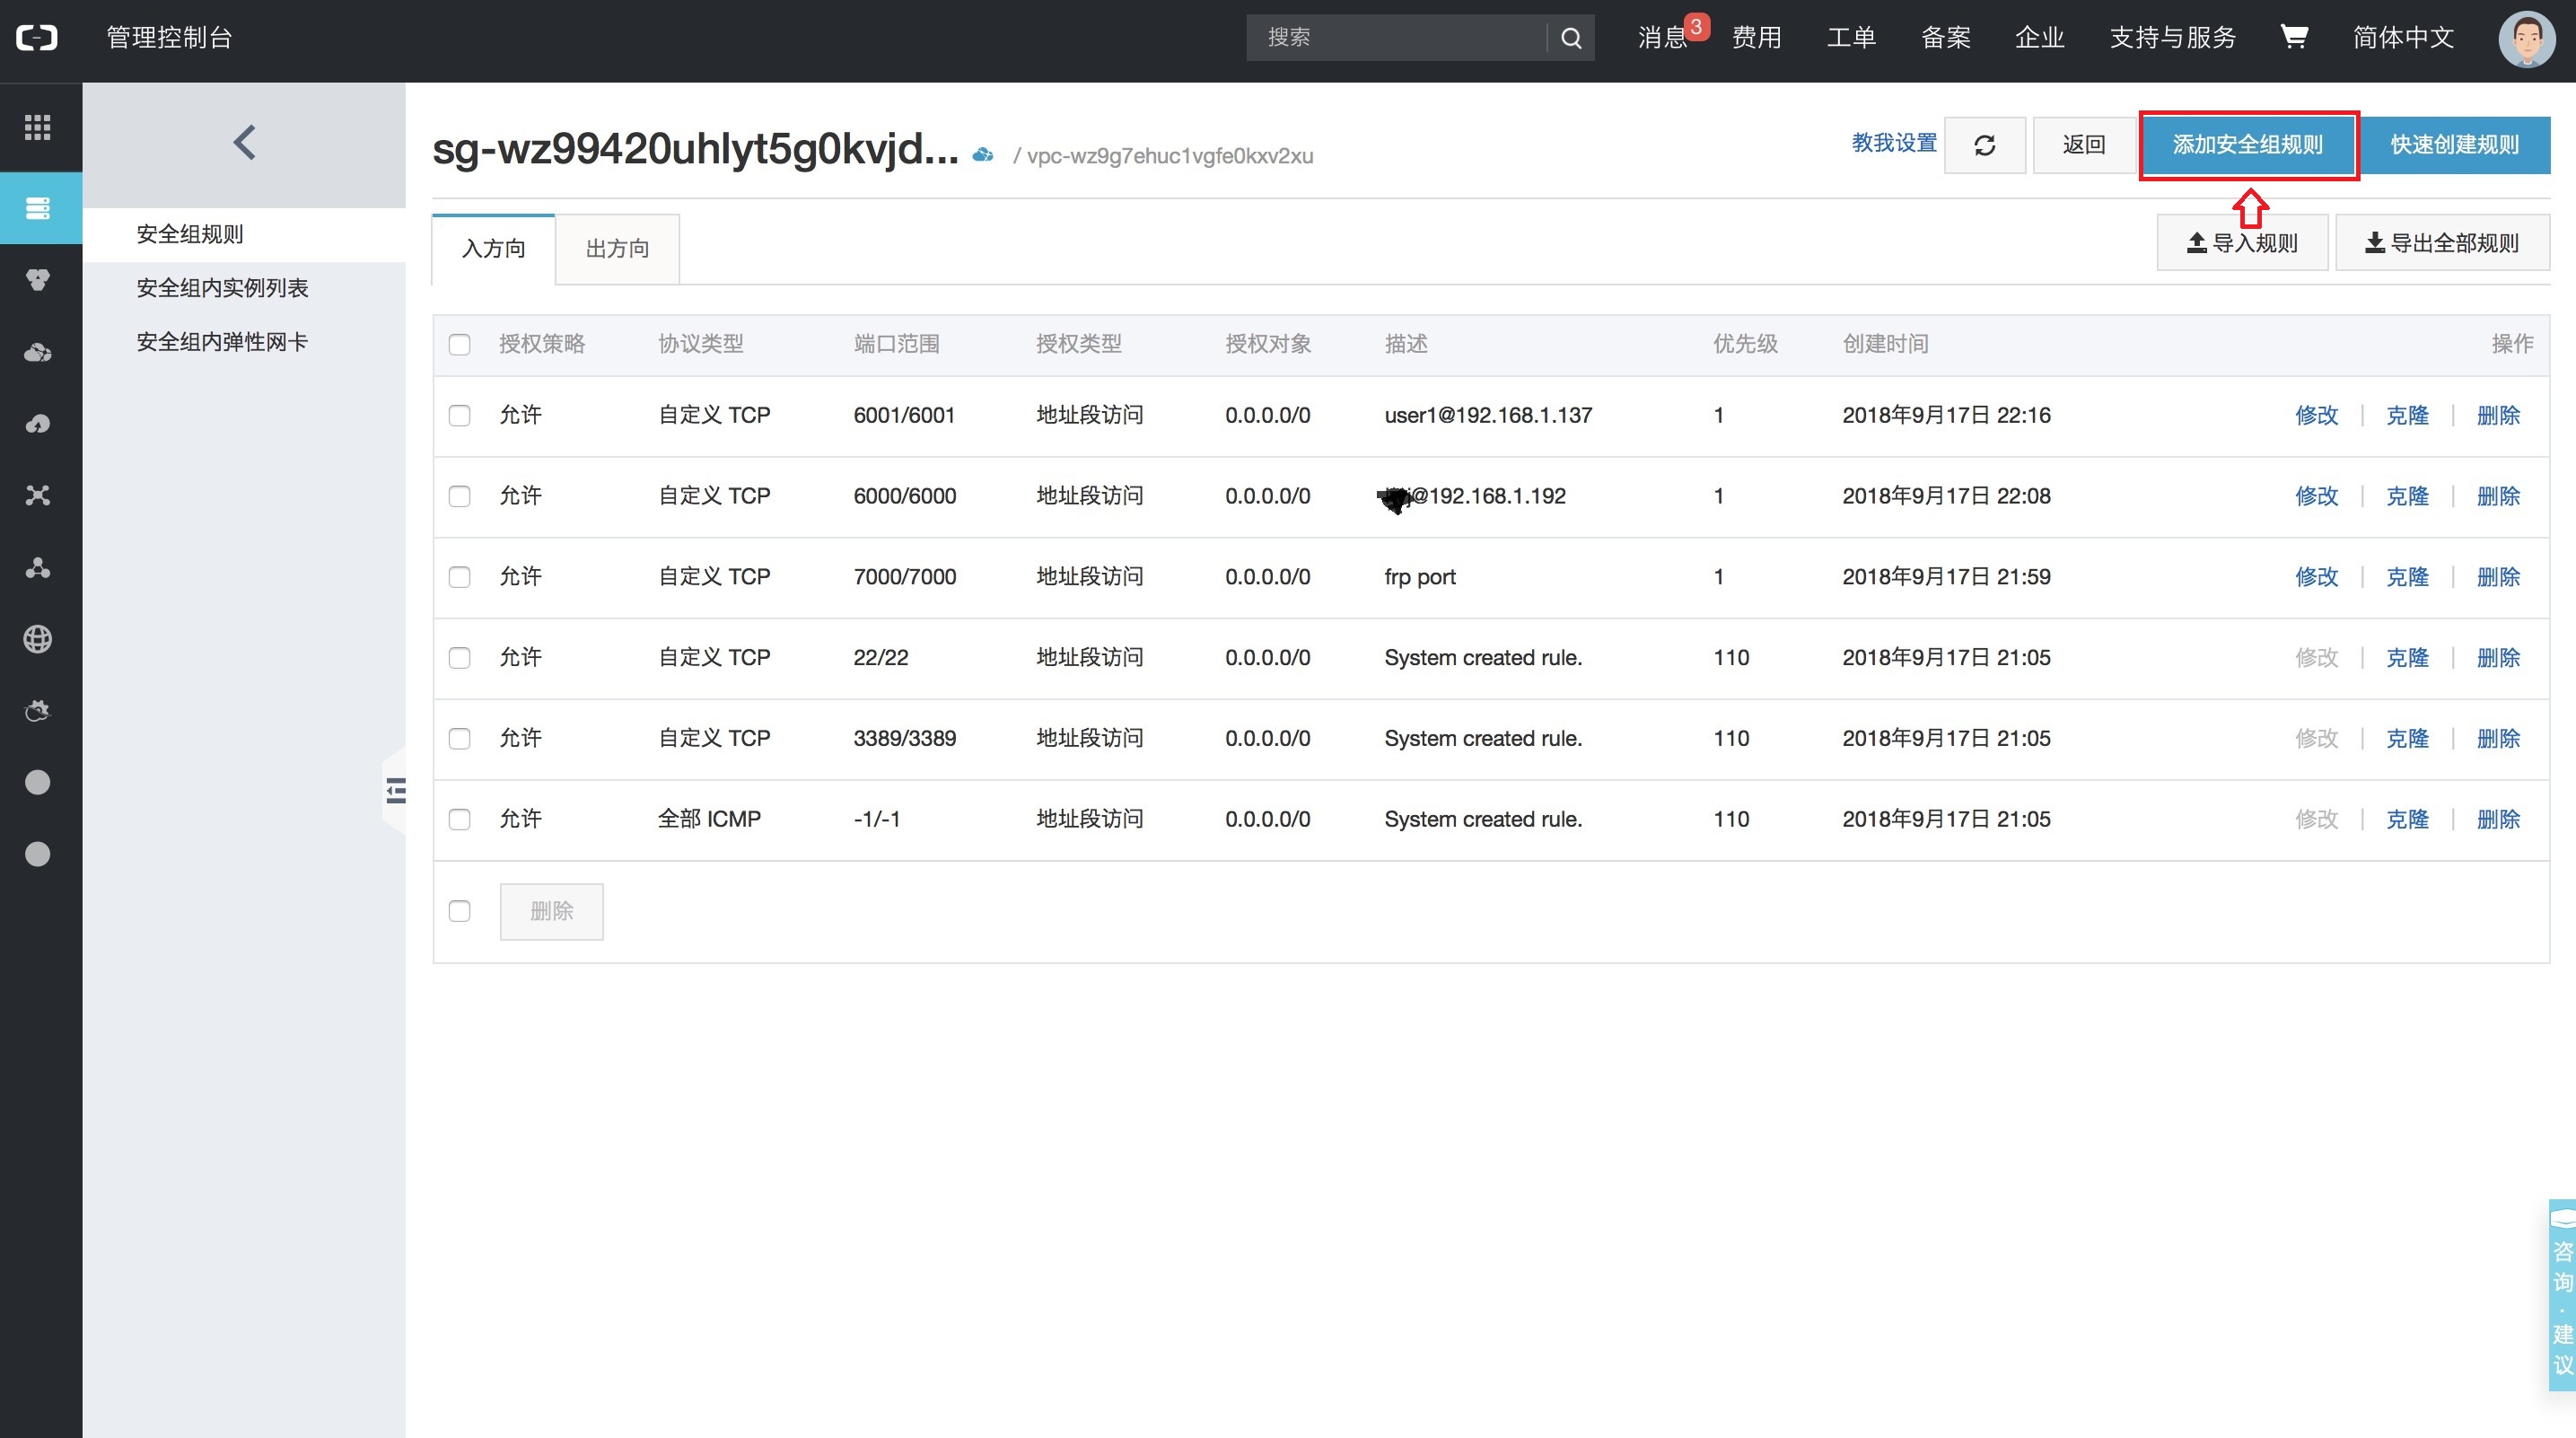
Task: Switch to the 出方向 tab
Action: [617, 249]
